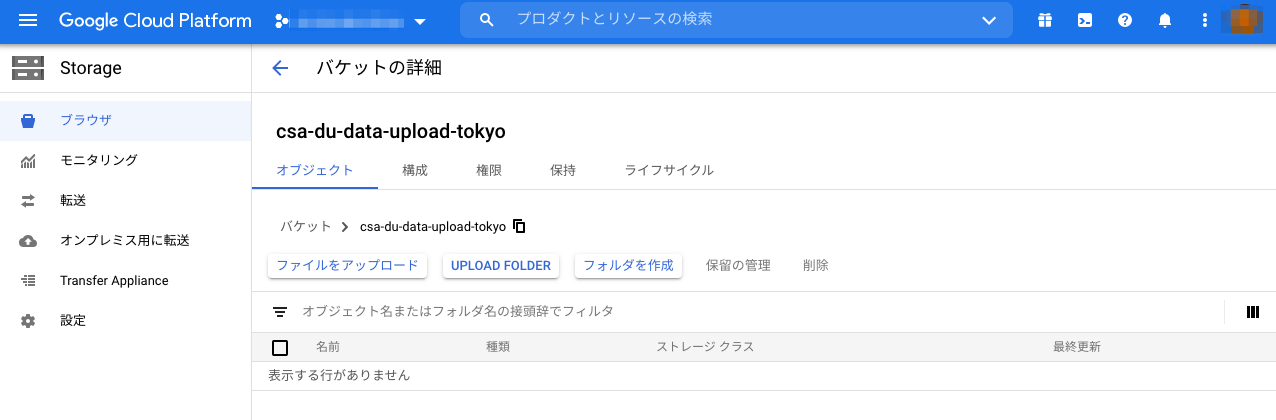
Task: Expand the search bar chevron
Action: tap(989, 20)
